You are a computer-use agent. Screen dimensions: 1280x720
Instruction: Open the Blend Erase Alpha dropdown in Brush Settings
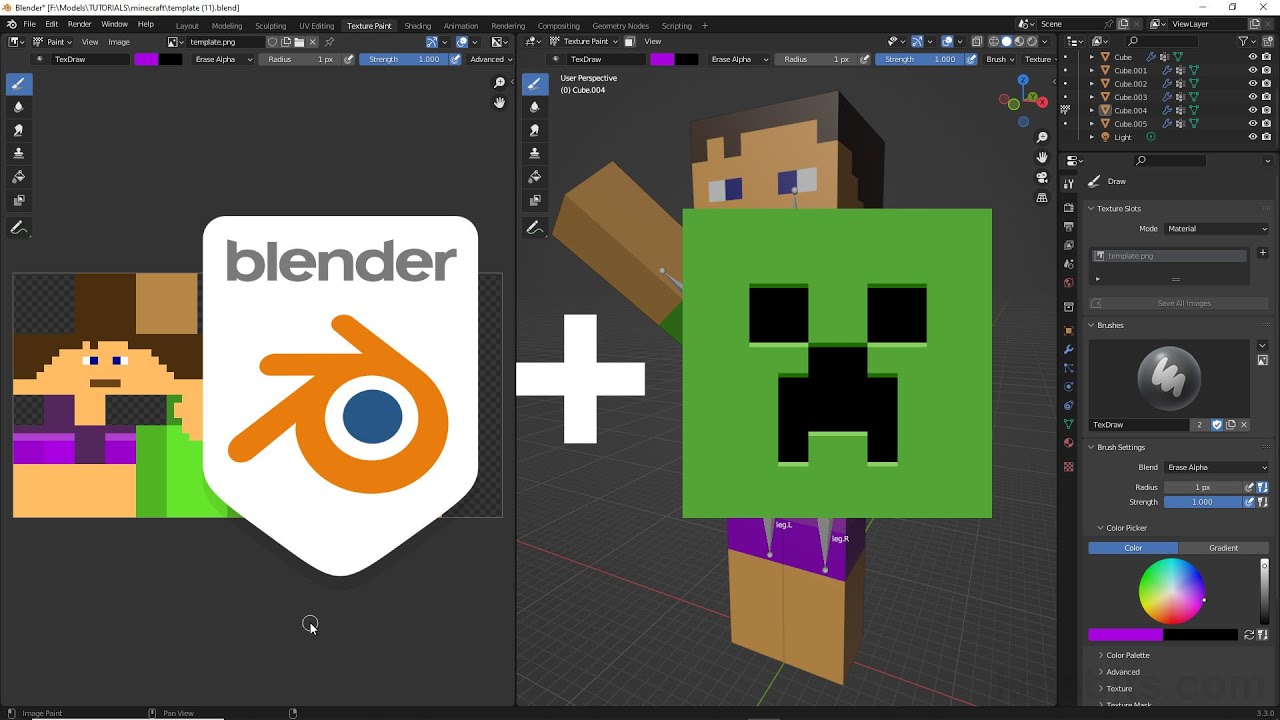tap(1216, 467)
